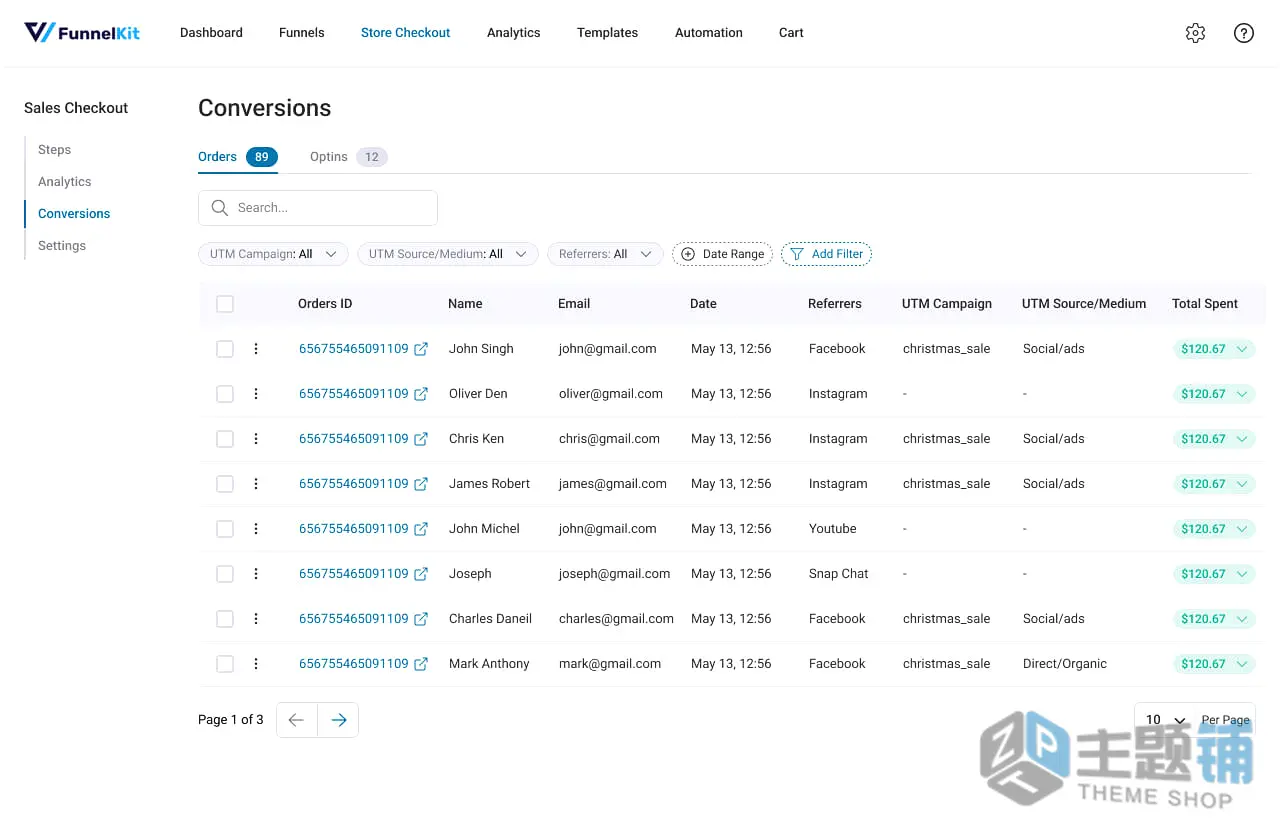
Task: Open the Cart menu item
Action: (x=791, y=33)
